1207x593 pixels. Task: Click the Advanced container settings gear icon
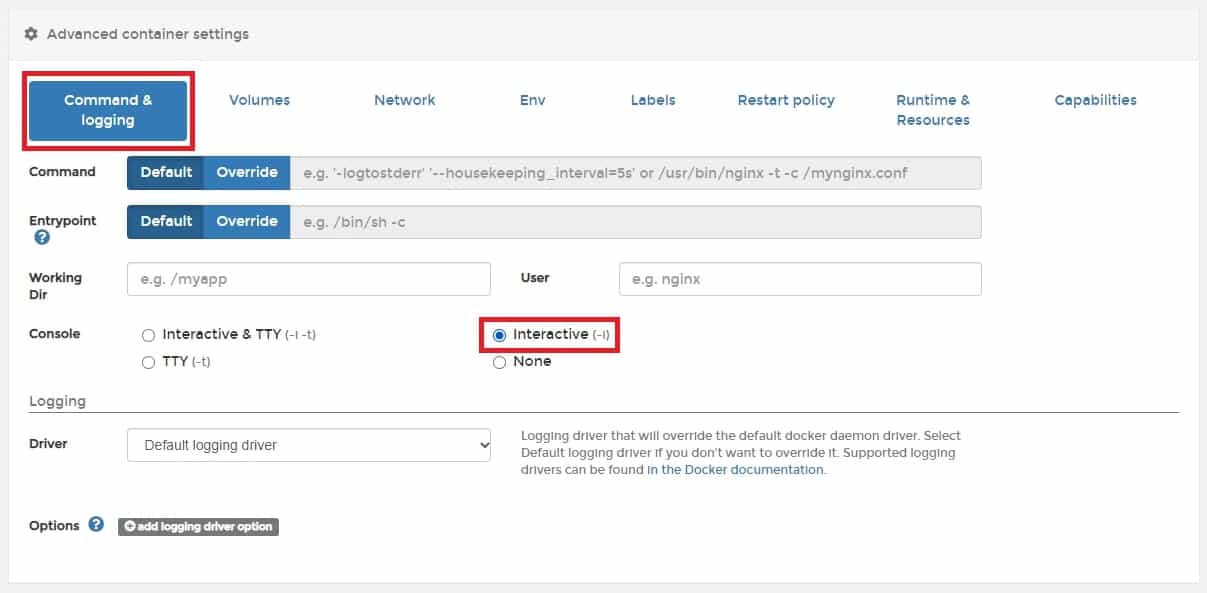[x=31, y=34]
